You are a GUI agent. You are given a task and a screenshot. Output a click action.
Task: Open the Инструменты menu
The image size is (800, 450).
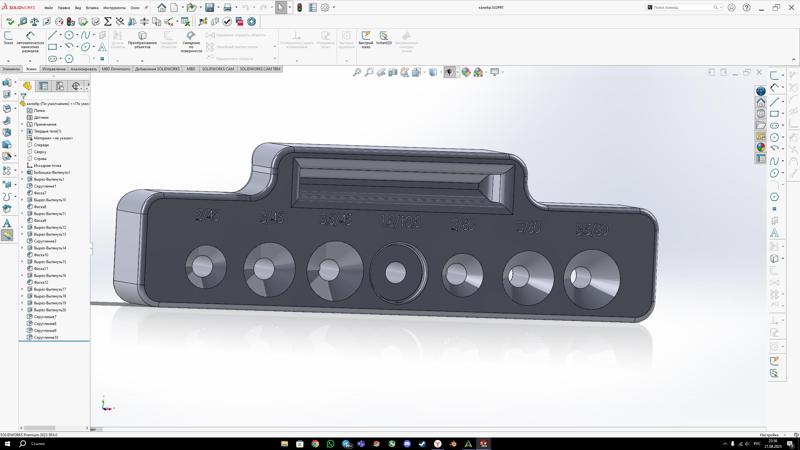coord(114,8)
